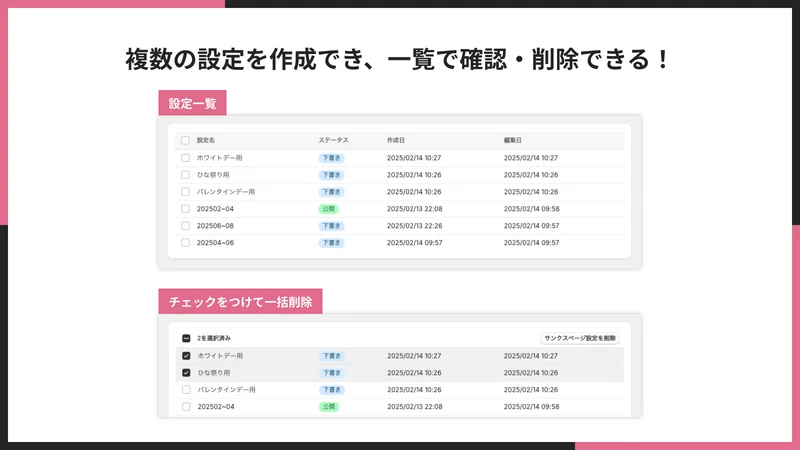Open the 202506~08 setting name
The image size is (800, 450).
pos(215,226)
